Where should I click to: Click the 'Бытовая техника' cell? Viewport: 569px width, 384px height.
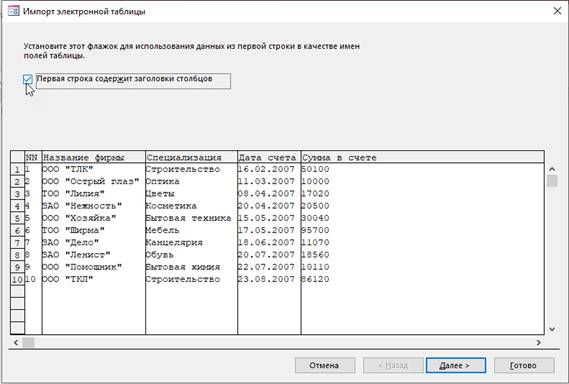coord(191,218)
